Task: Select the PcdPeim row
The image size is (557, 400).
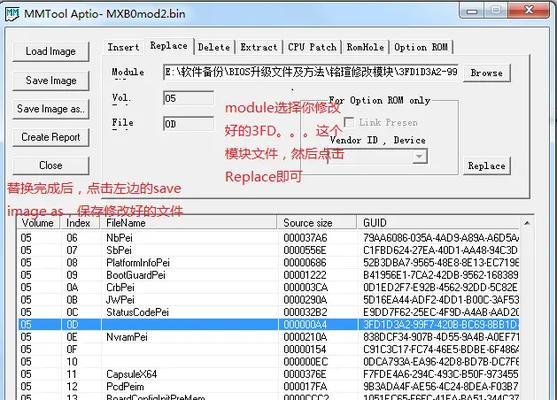Action: (x=268, y=386)
